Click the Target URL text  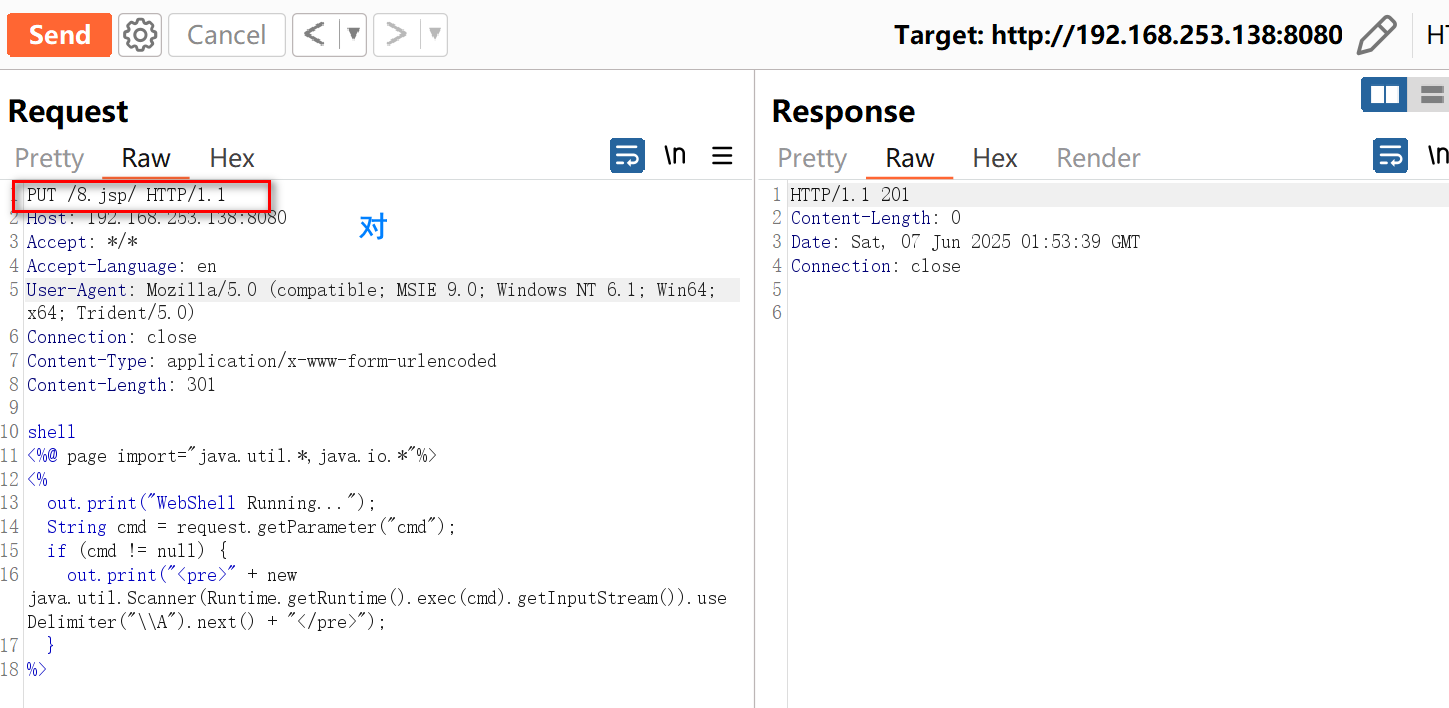point(1118,35)
